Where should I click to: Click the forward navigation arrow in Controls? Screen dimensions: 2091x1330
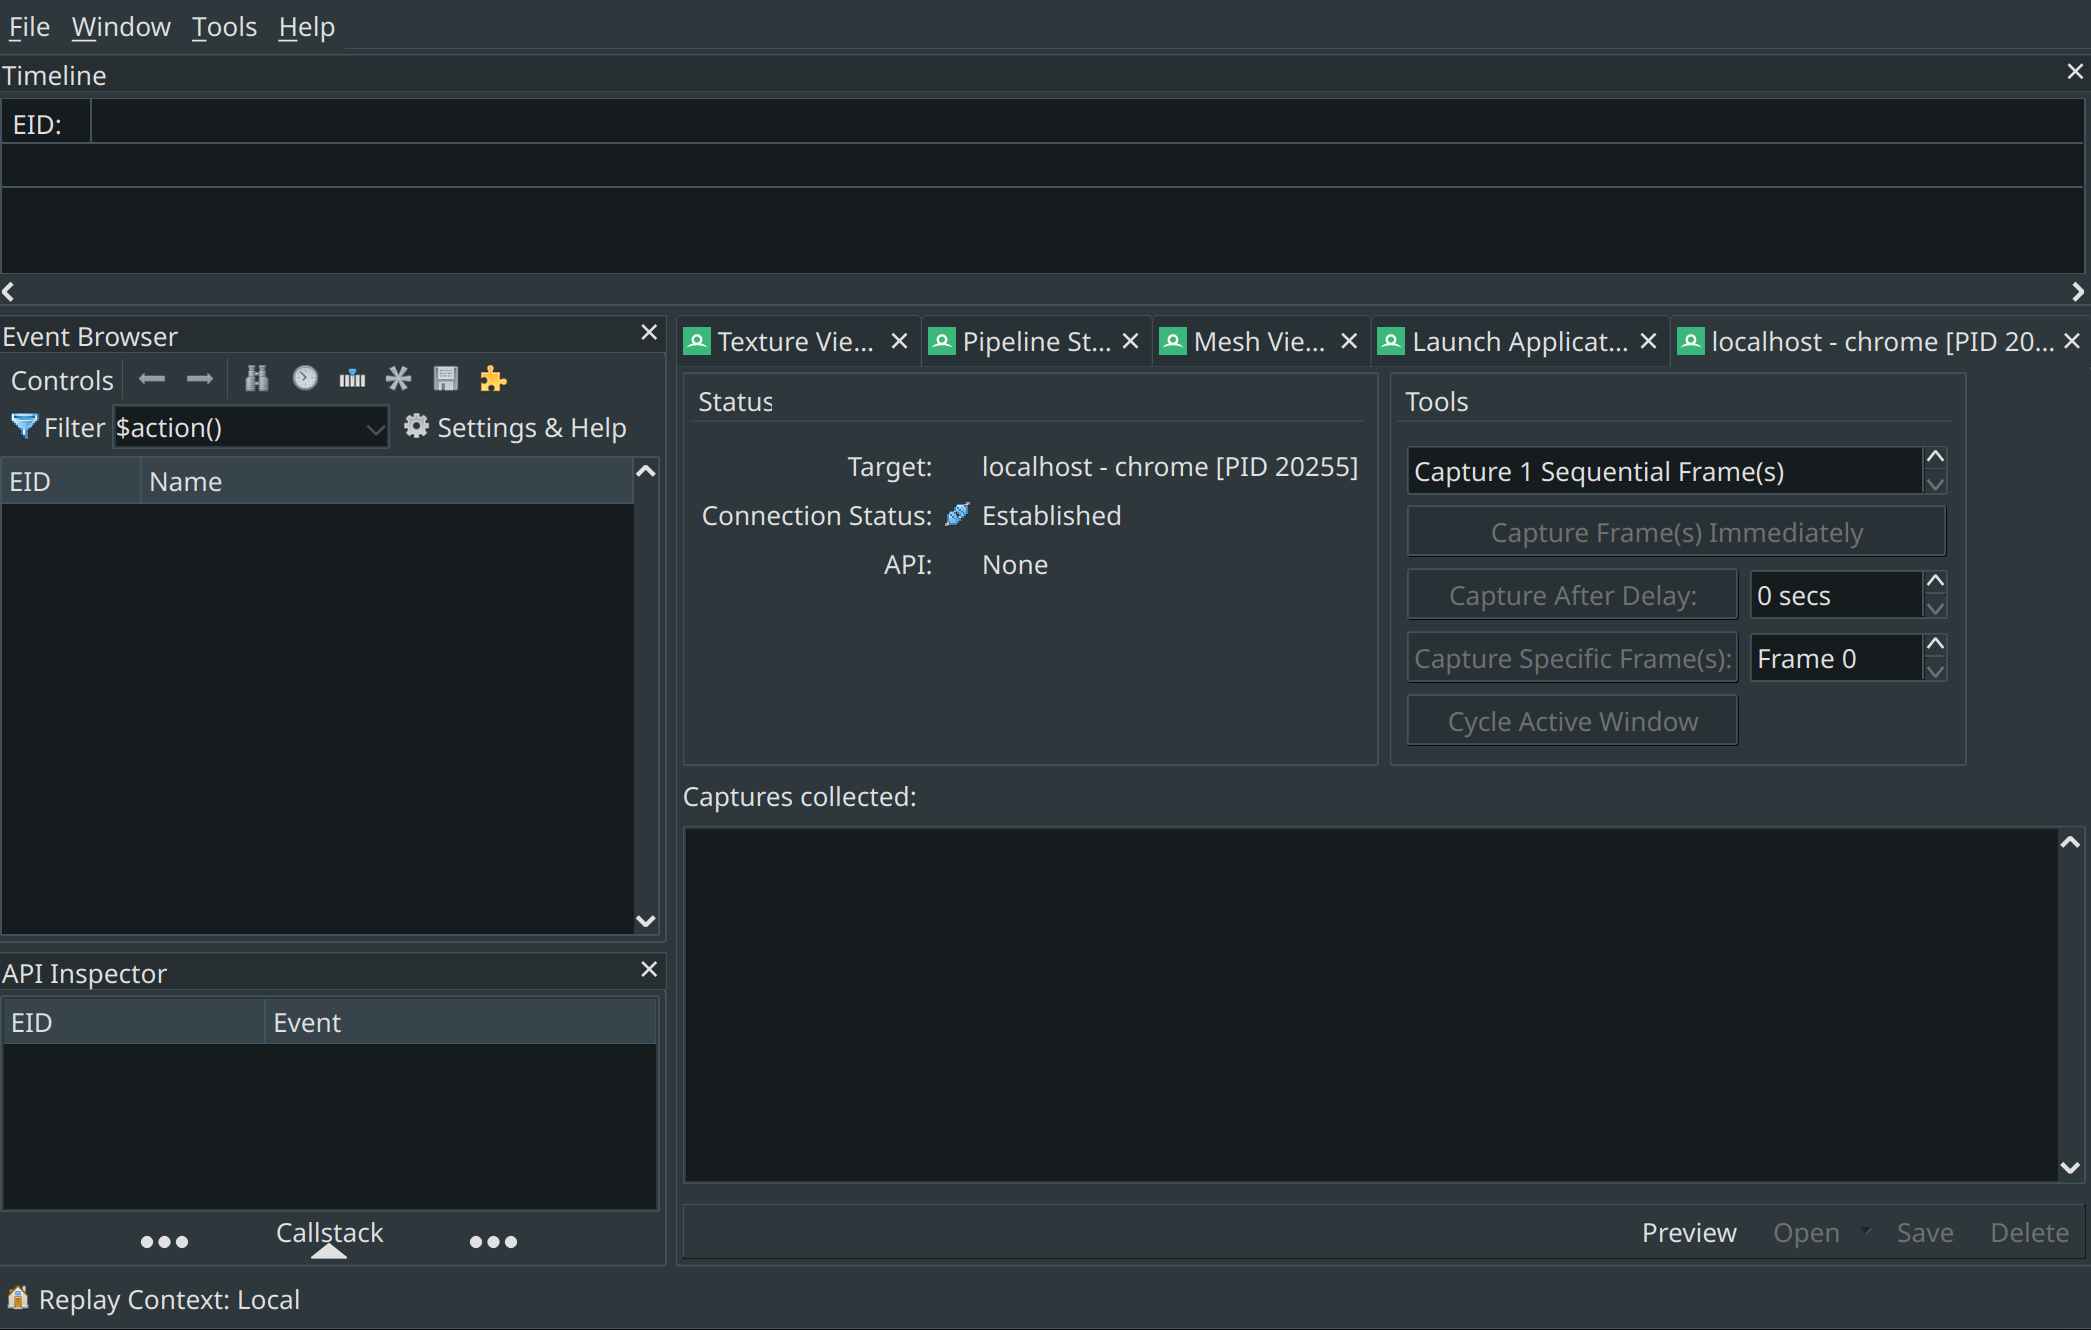199,378
